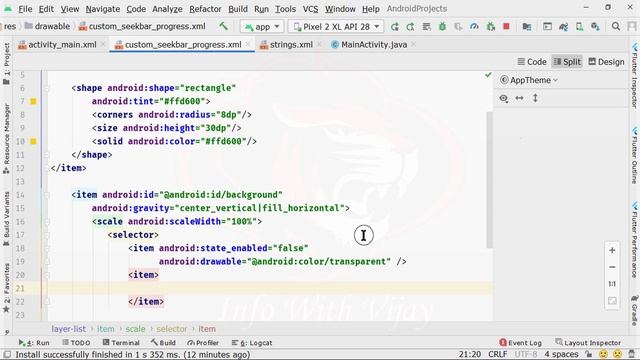This screenshot has height=360, width=640.
Task: Open the Resource Manager sidebar panel
Action: [7, 139]
